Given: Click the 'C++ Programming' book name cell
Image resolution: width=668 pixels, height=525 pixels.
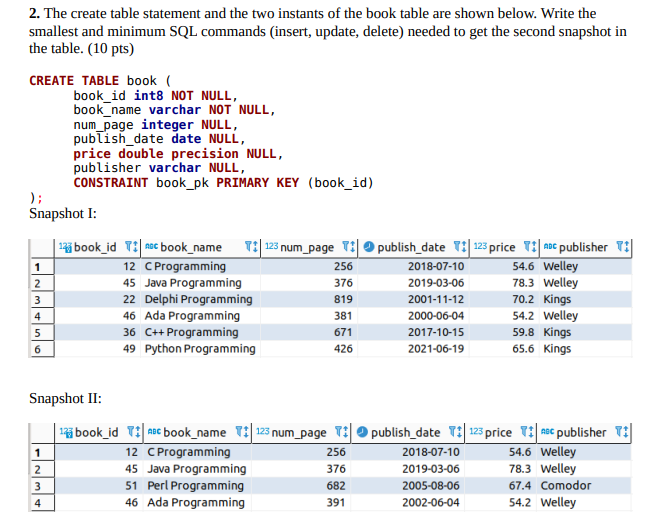Looking at the screenshot, I should [x=200, y=332].
